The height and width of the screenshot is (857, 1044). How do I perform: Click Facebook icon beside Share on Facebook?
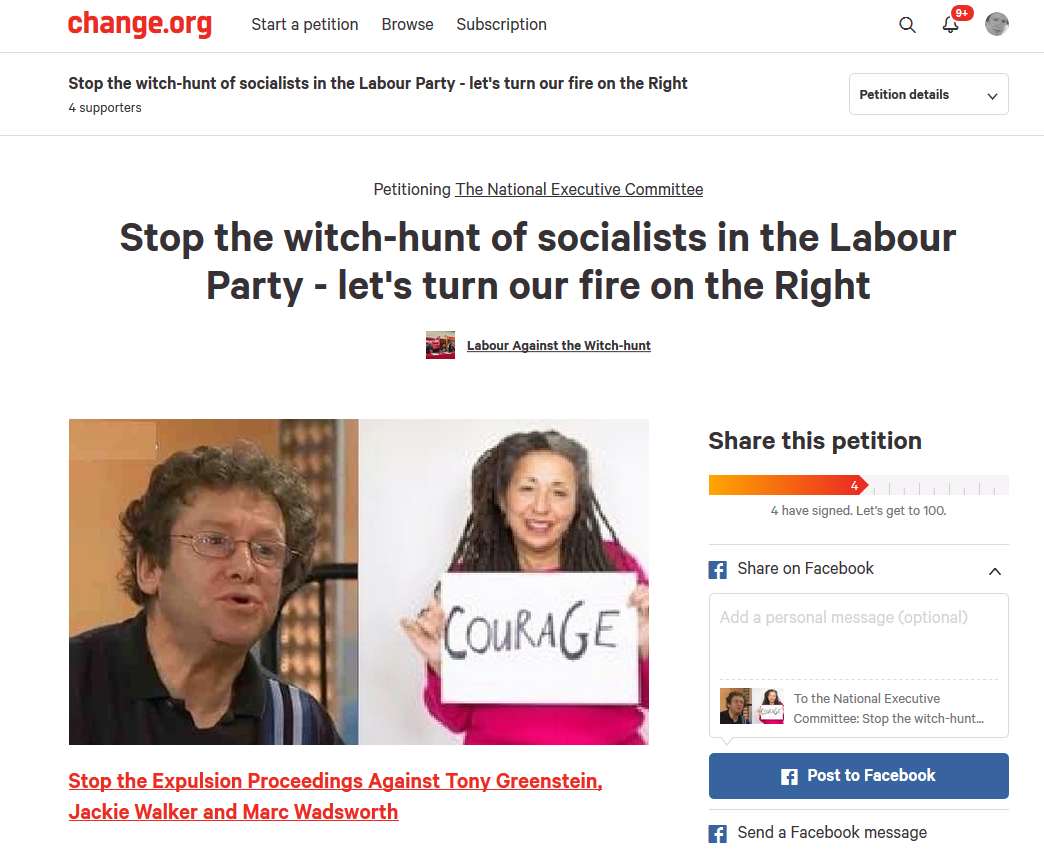[717, 570]
